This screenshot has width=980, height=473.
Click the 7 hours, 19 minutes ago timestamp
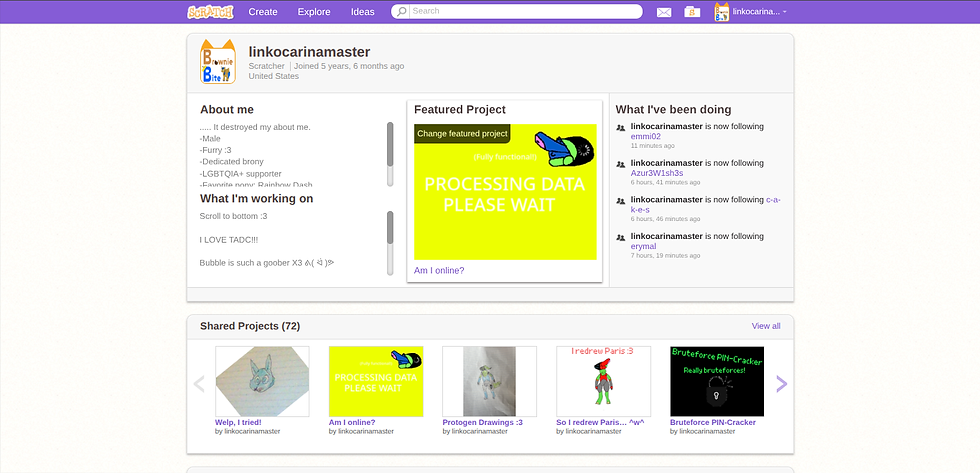pos(665,256)
